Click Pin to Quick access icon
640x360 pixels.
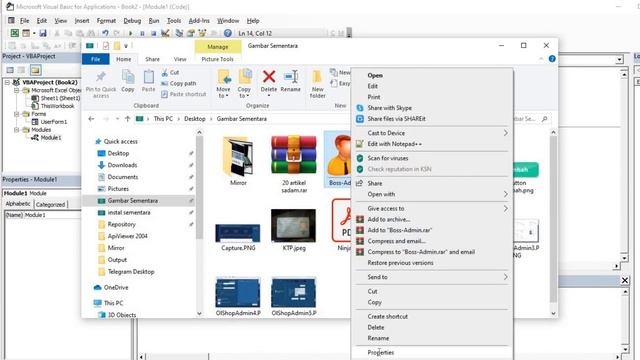pos(101,77)
